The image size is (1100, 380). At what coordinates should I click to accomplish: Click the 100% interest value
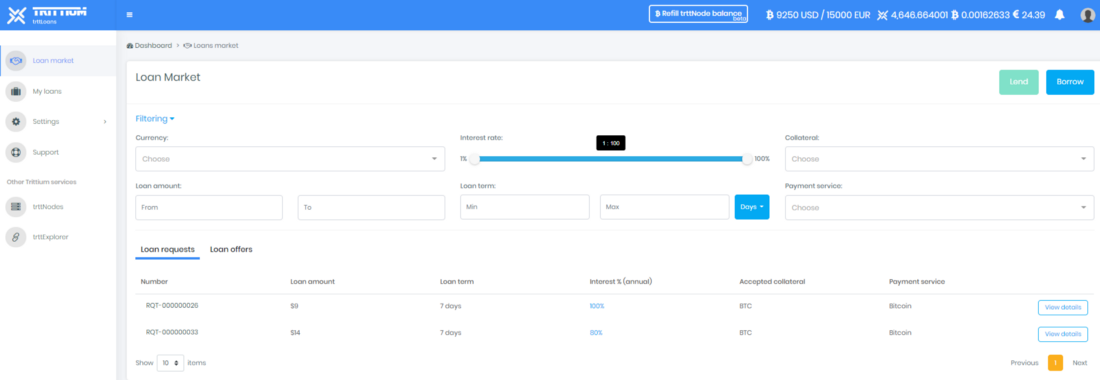point(597,306)
